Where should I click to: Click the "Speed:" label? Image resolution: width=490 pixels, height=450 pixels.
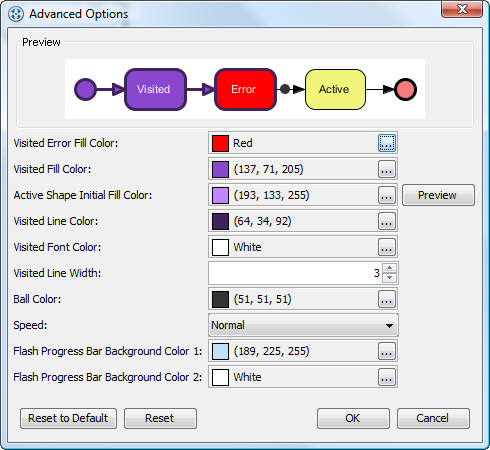(x=30, y=325)
